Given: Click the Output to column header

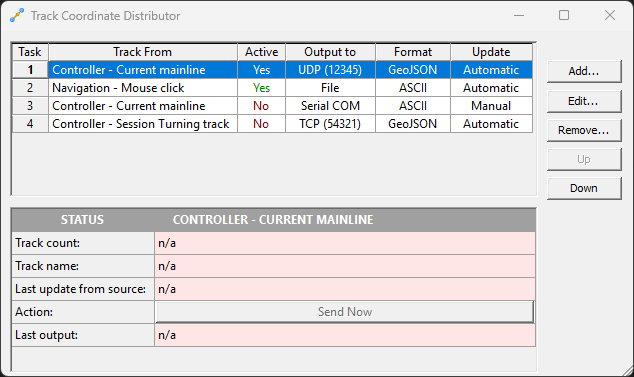Looking at the screenshot, I should point(330,52).
